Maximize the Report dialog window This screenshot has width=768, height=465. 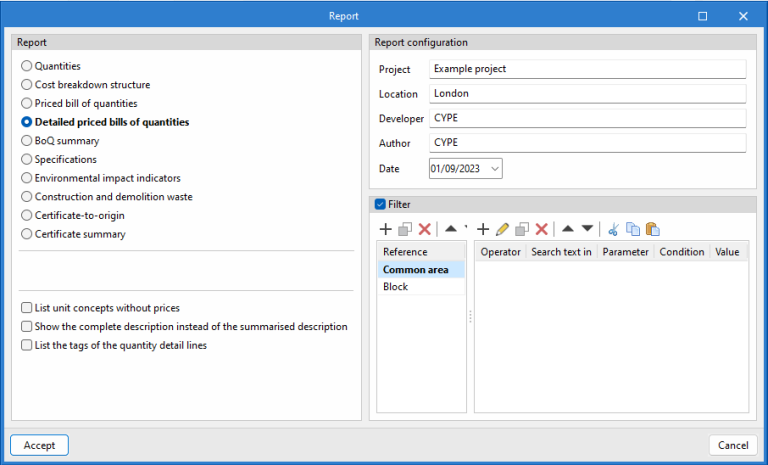[702, 16]
